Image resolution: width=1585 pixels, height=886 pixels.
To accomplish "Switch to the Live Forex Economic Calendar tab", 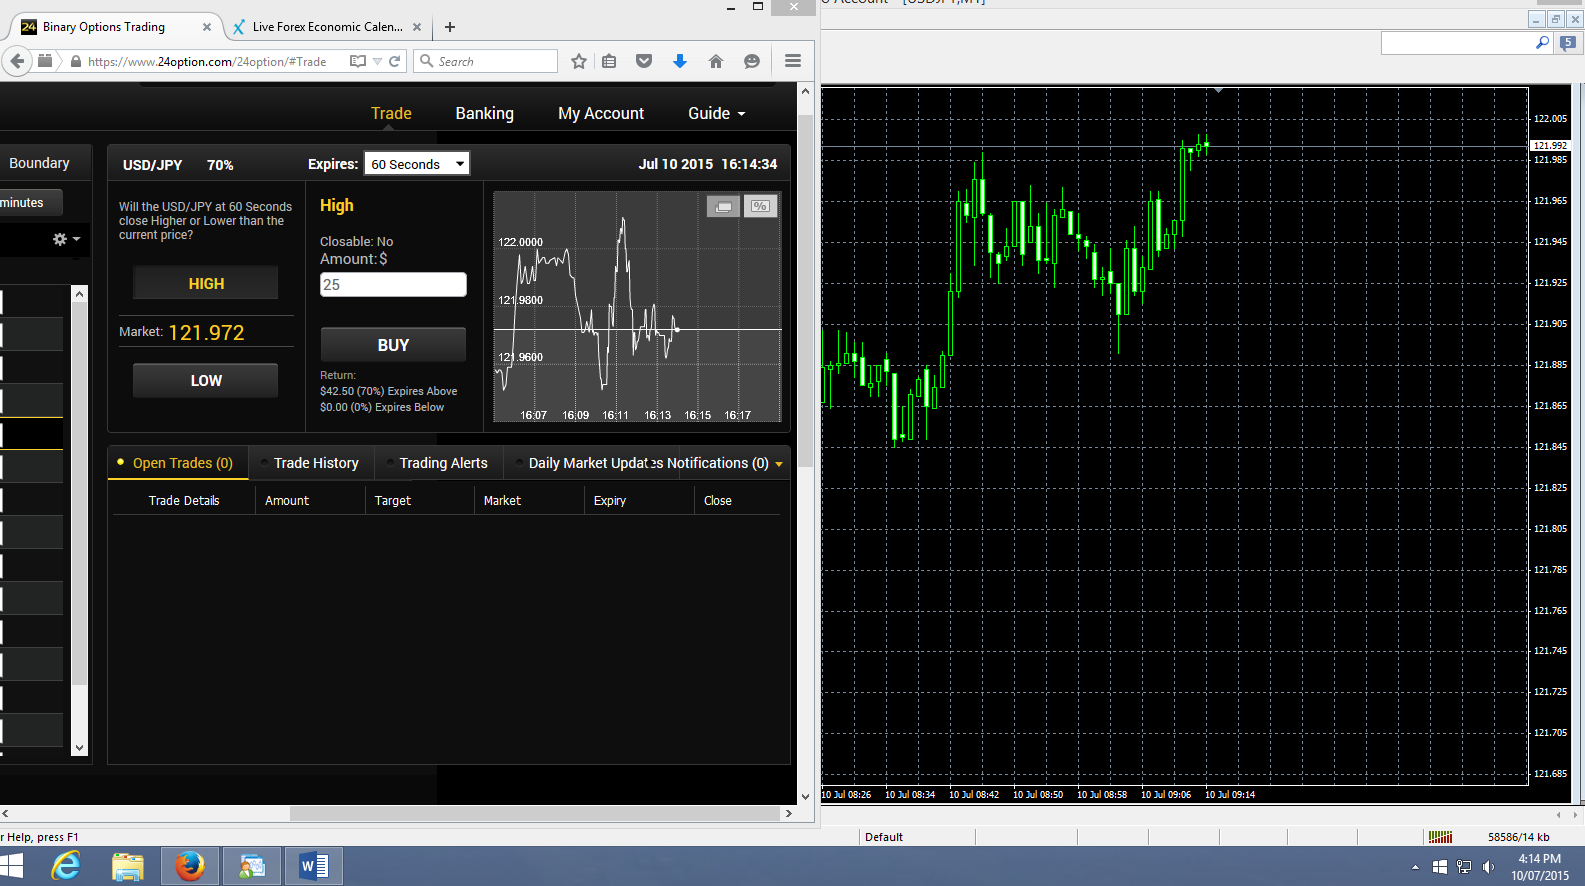I will [x=328, y=27].
